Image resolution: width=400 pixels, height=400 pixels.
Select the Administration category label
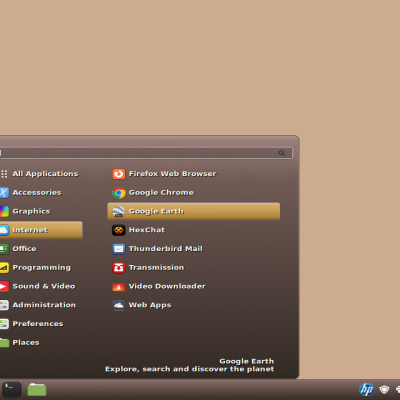(x=44, y=305)
